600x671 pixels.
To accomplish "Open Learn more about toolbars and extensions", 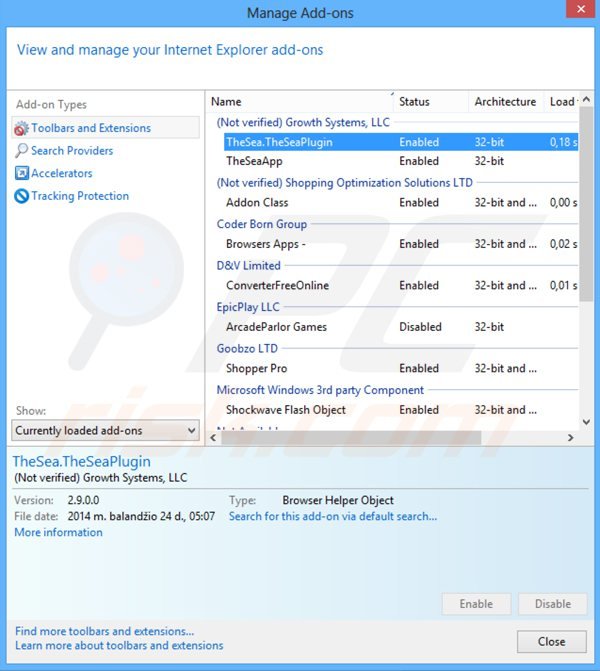I will point(119,645).
